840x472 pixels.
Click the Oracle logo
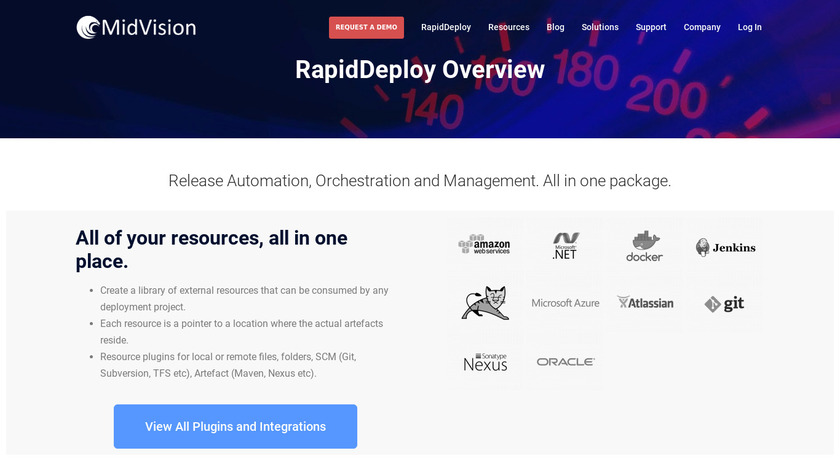tap(565, 362)
